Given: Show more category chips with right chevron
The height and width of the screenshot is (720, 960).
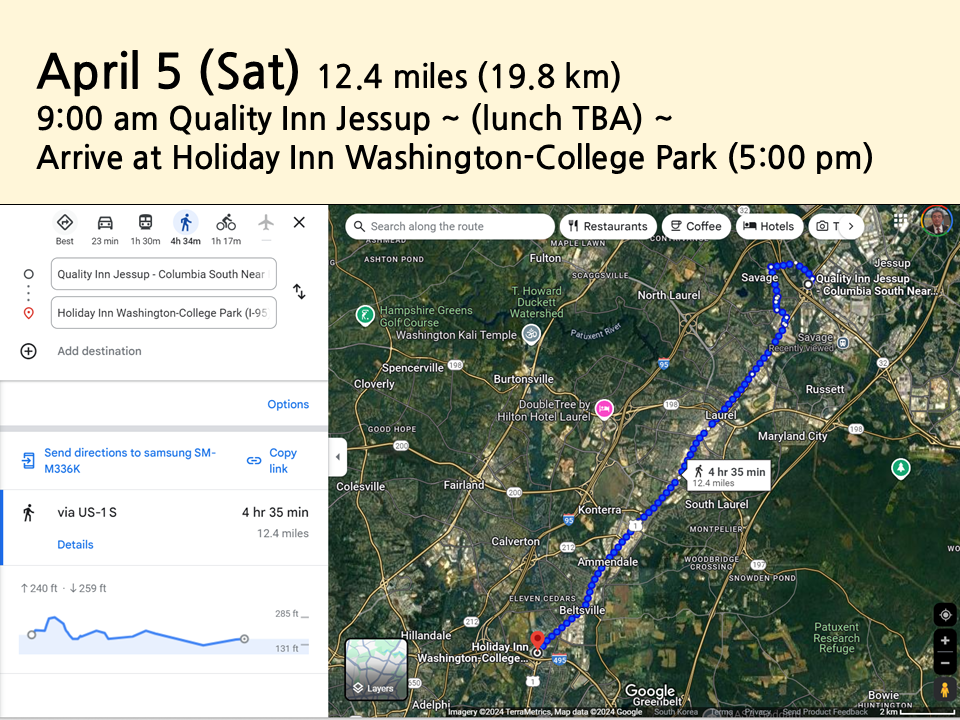Looking at the screenshot, I should pyautogui.click(x=851, y=226).
